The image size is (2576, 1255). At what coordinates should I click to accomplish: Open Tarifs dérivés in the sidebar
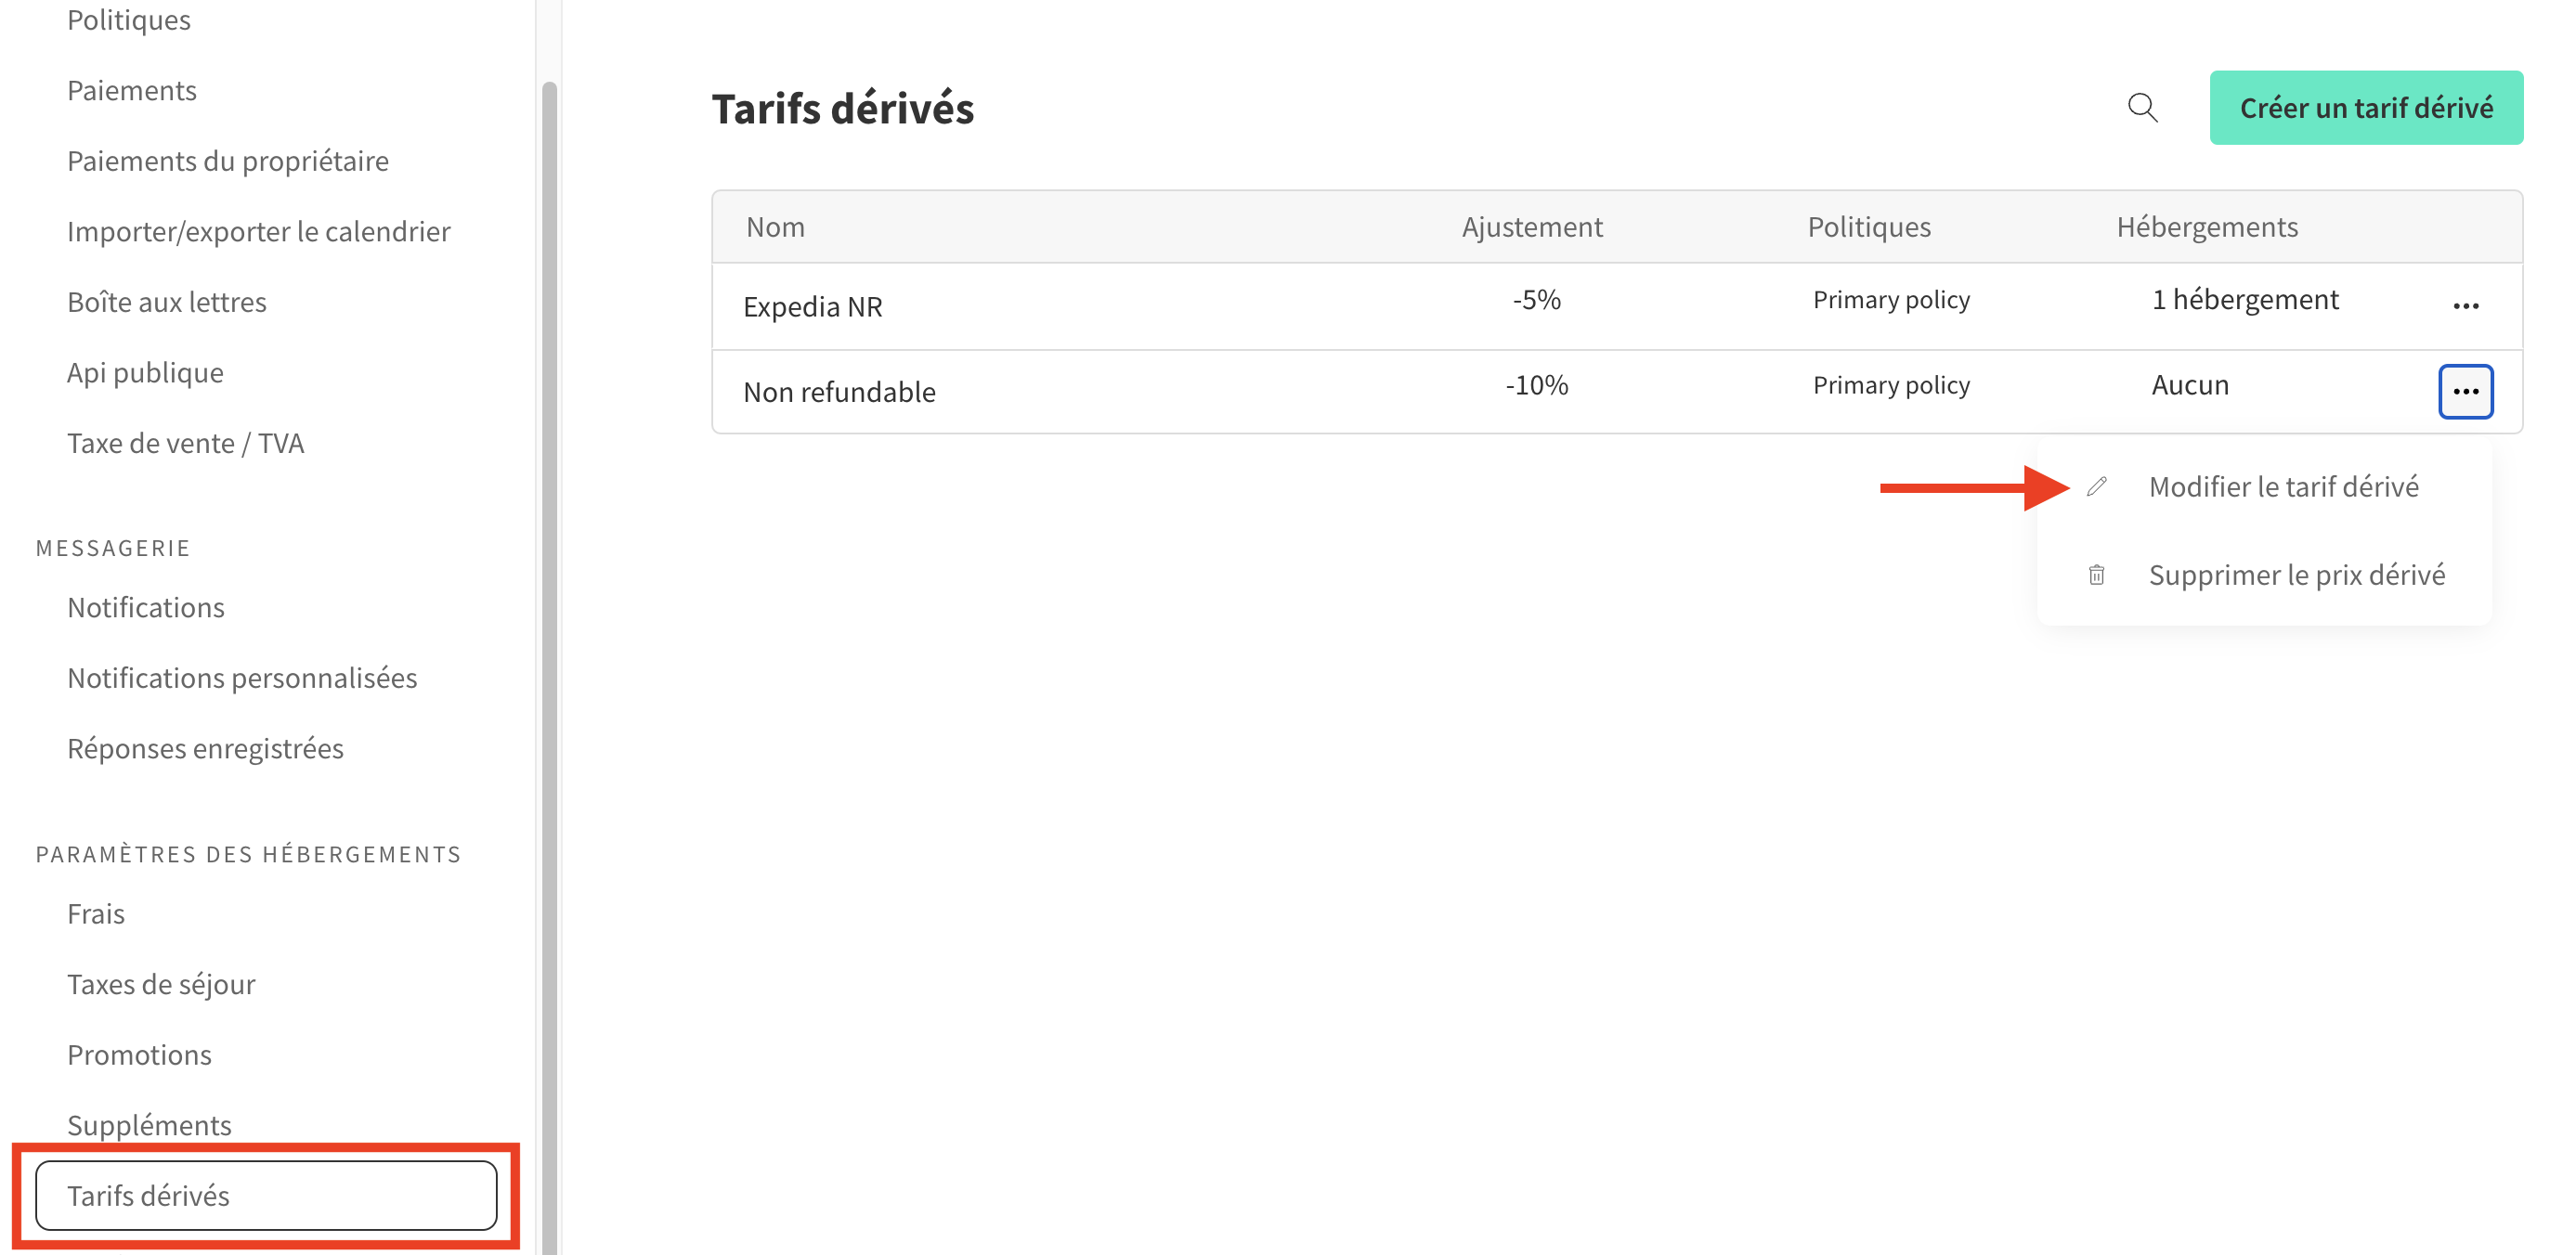(266, 1195)
